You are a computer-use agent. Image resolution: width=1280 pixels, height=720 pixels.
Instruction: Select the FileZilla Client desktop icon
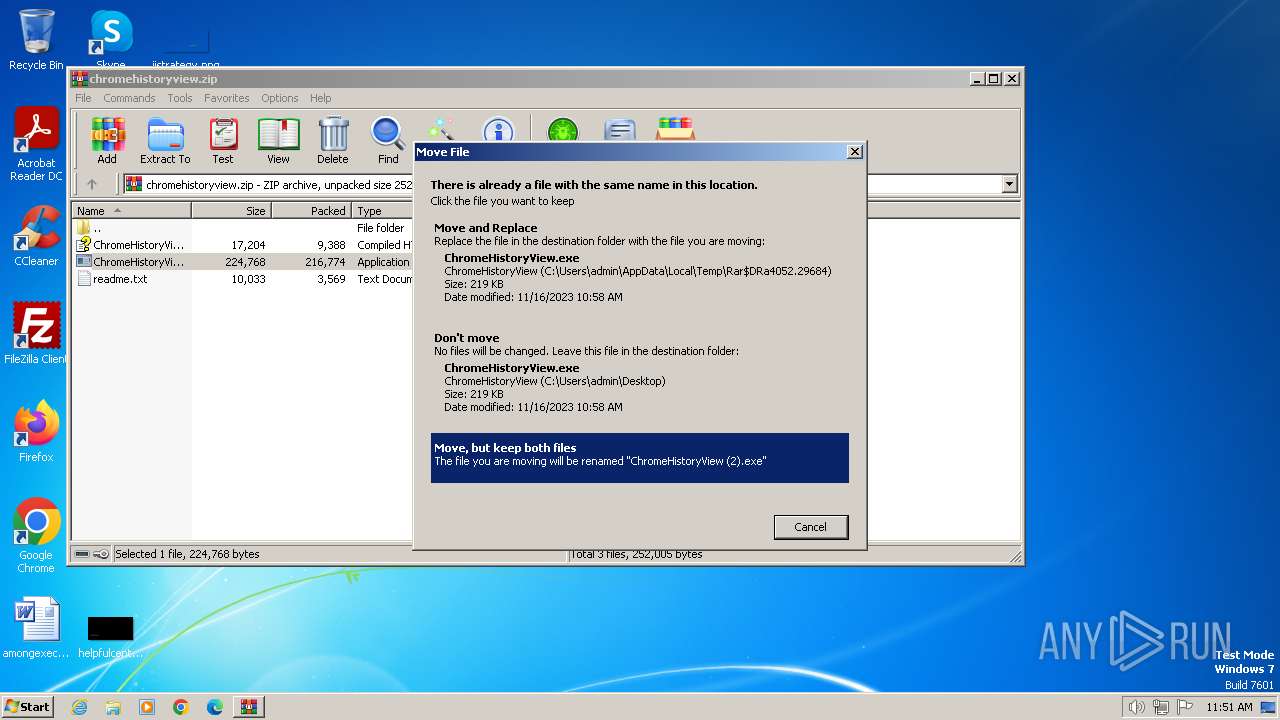(36, 334)
